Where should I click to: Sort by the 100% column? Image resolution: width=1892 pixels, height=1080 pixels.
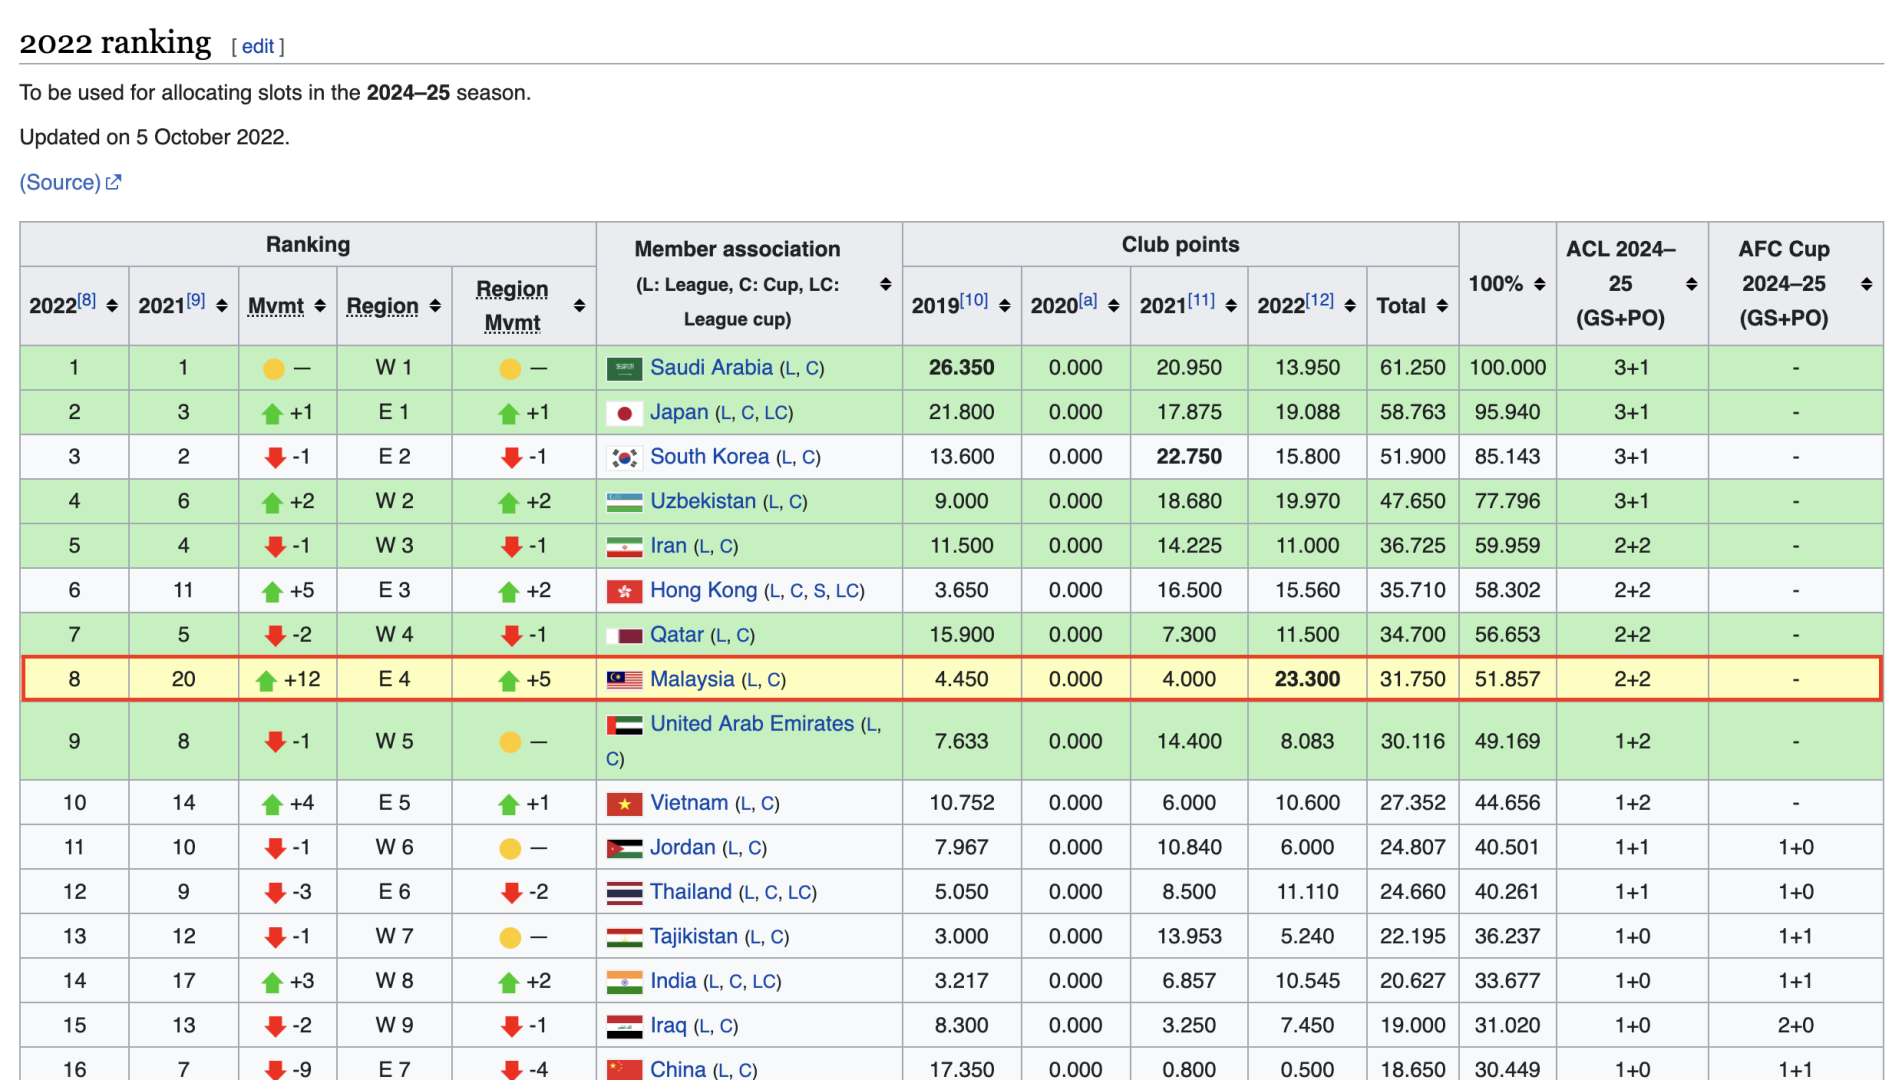(1539, 284)
